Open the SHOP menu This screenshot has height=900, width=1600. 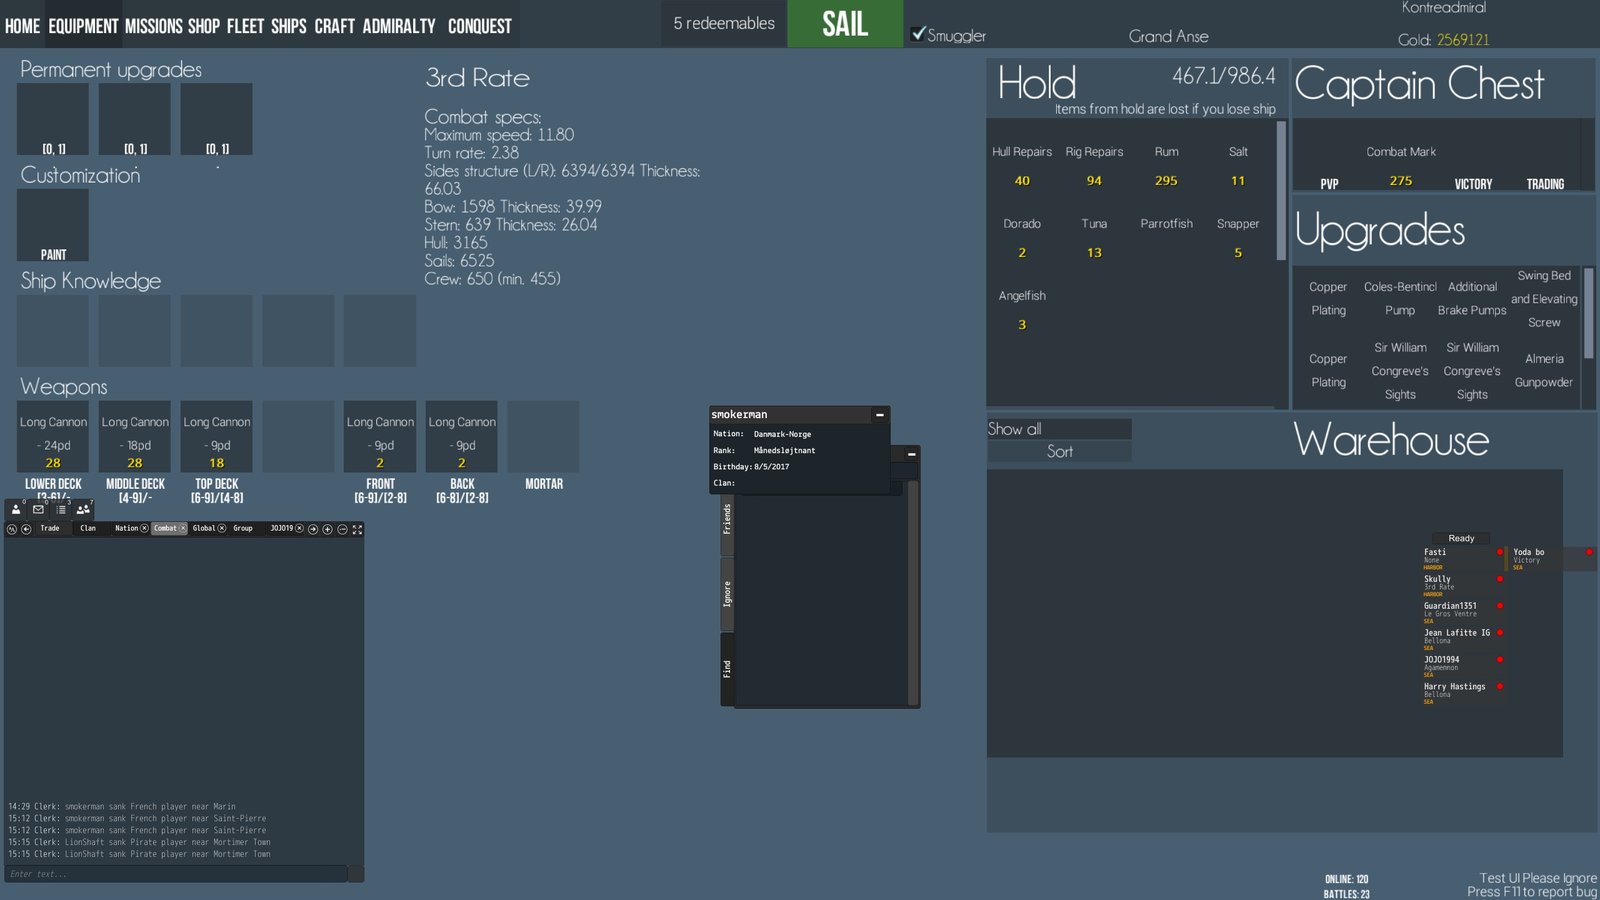pos(204,26)
